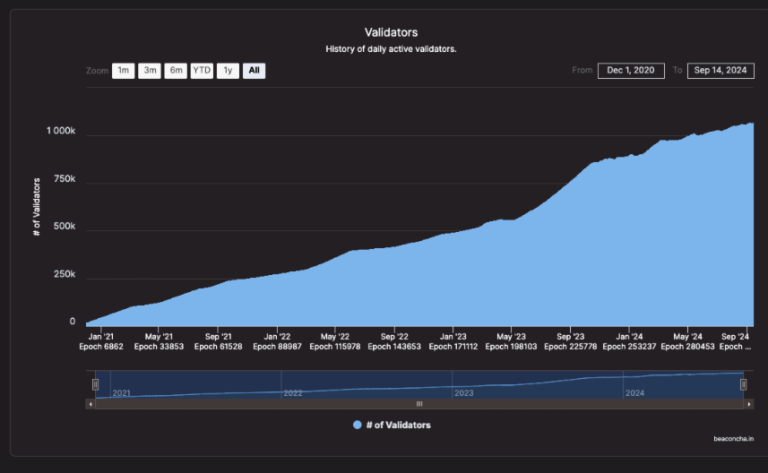Click the left navigator range handle
Screen dimensions: 768x473
tap(96, 384)
